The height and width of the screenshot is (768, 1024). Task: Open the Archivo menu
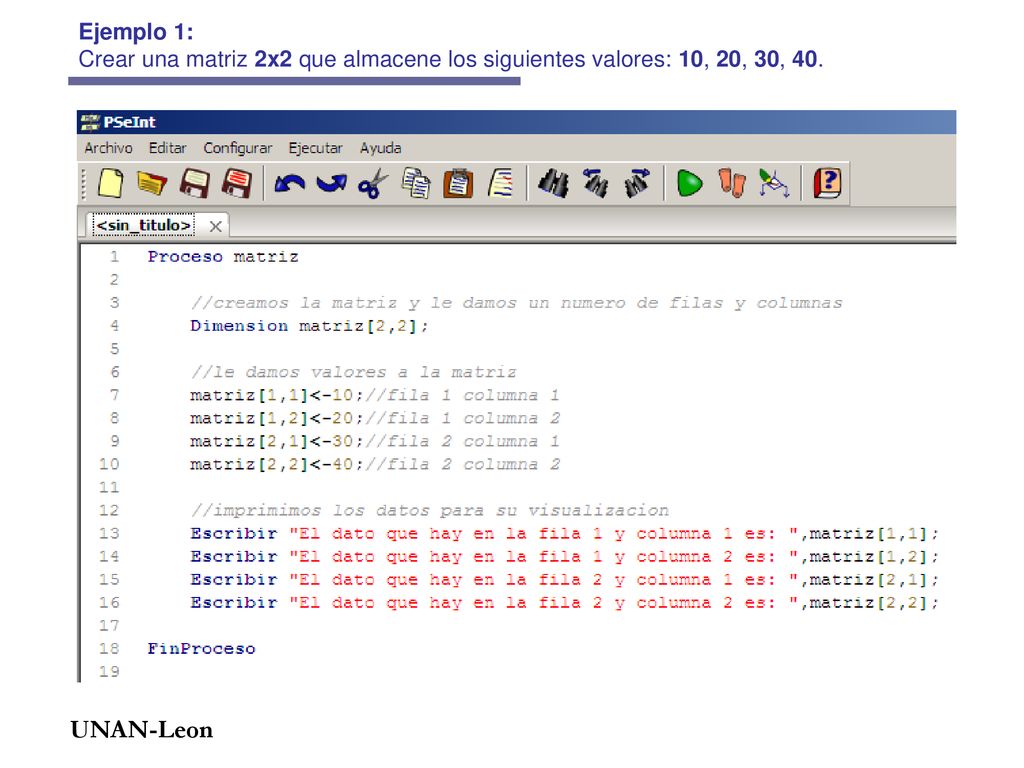(x=108, y=148)
